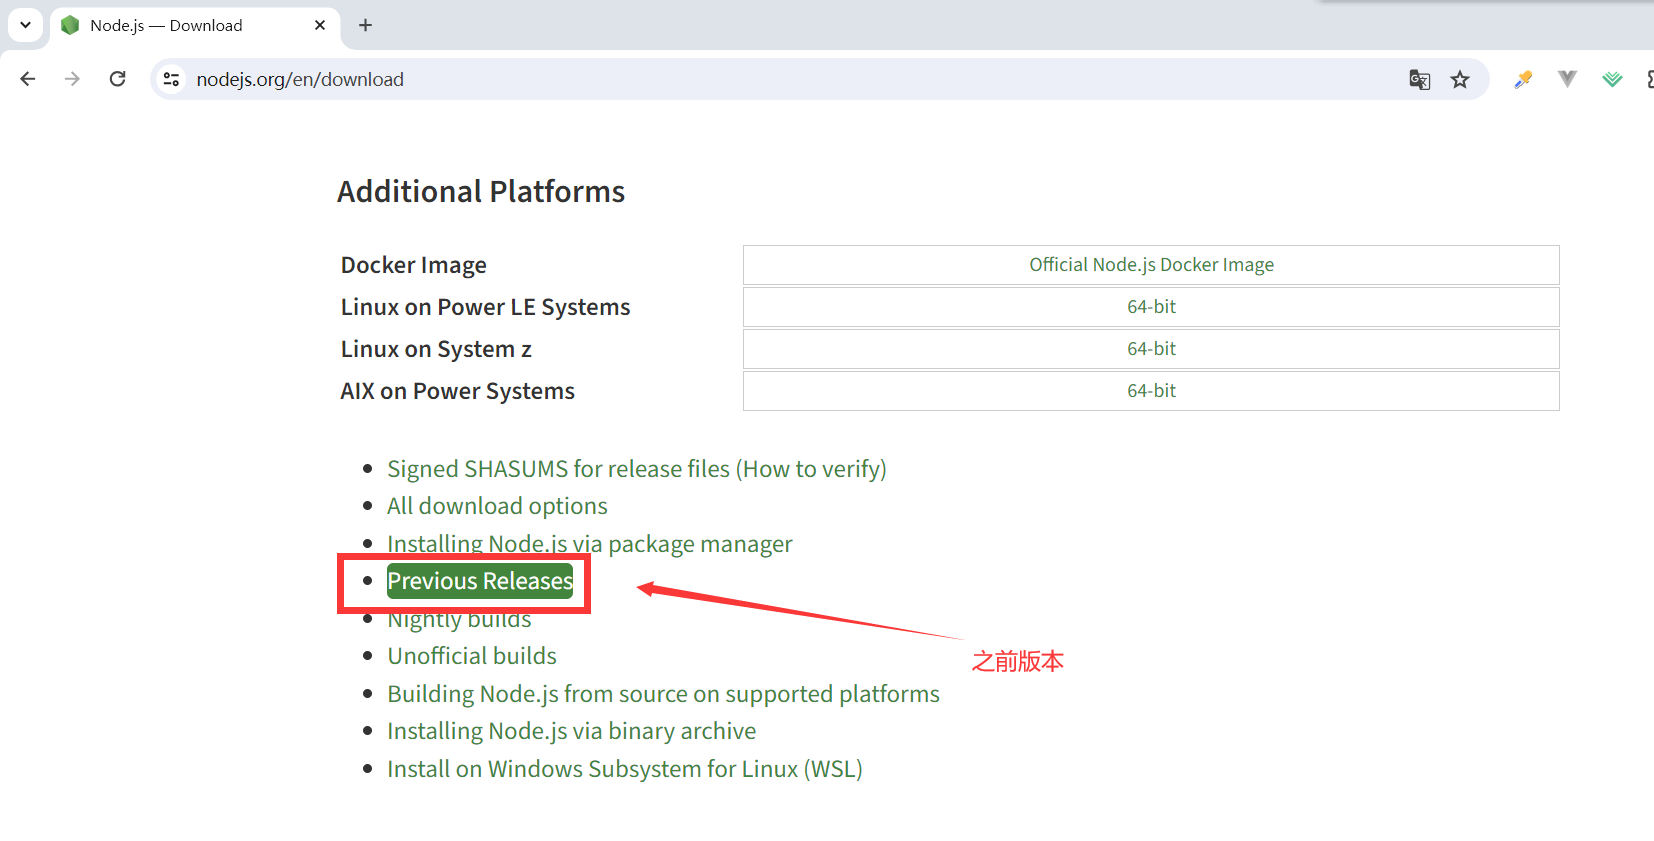This screenshot has height=841, width=1654.
Task: Open the translate page icon
Action: point(1419,79)
